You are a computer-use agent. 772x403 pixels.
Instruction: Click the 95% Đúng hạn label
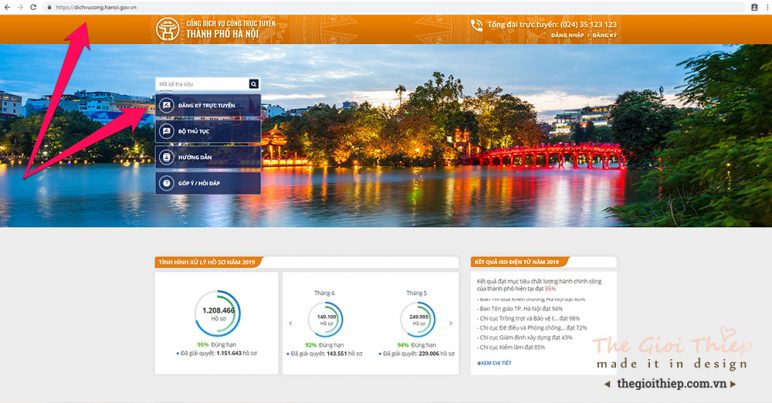click(x=216, y=344)
